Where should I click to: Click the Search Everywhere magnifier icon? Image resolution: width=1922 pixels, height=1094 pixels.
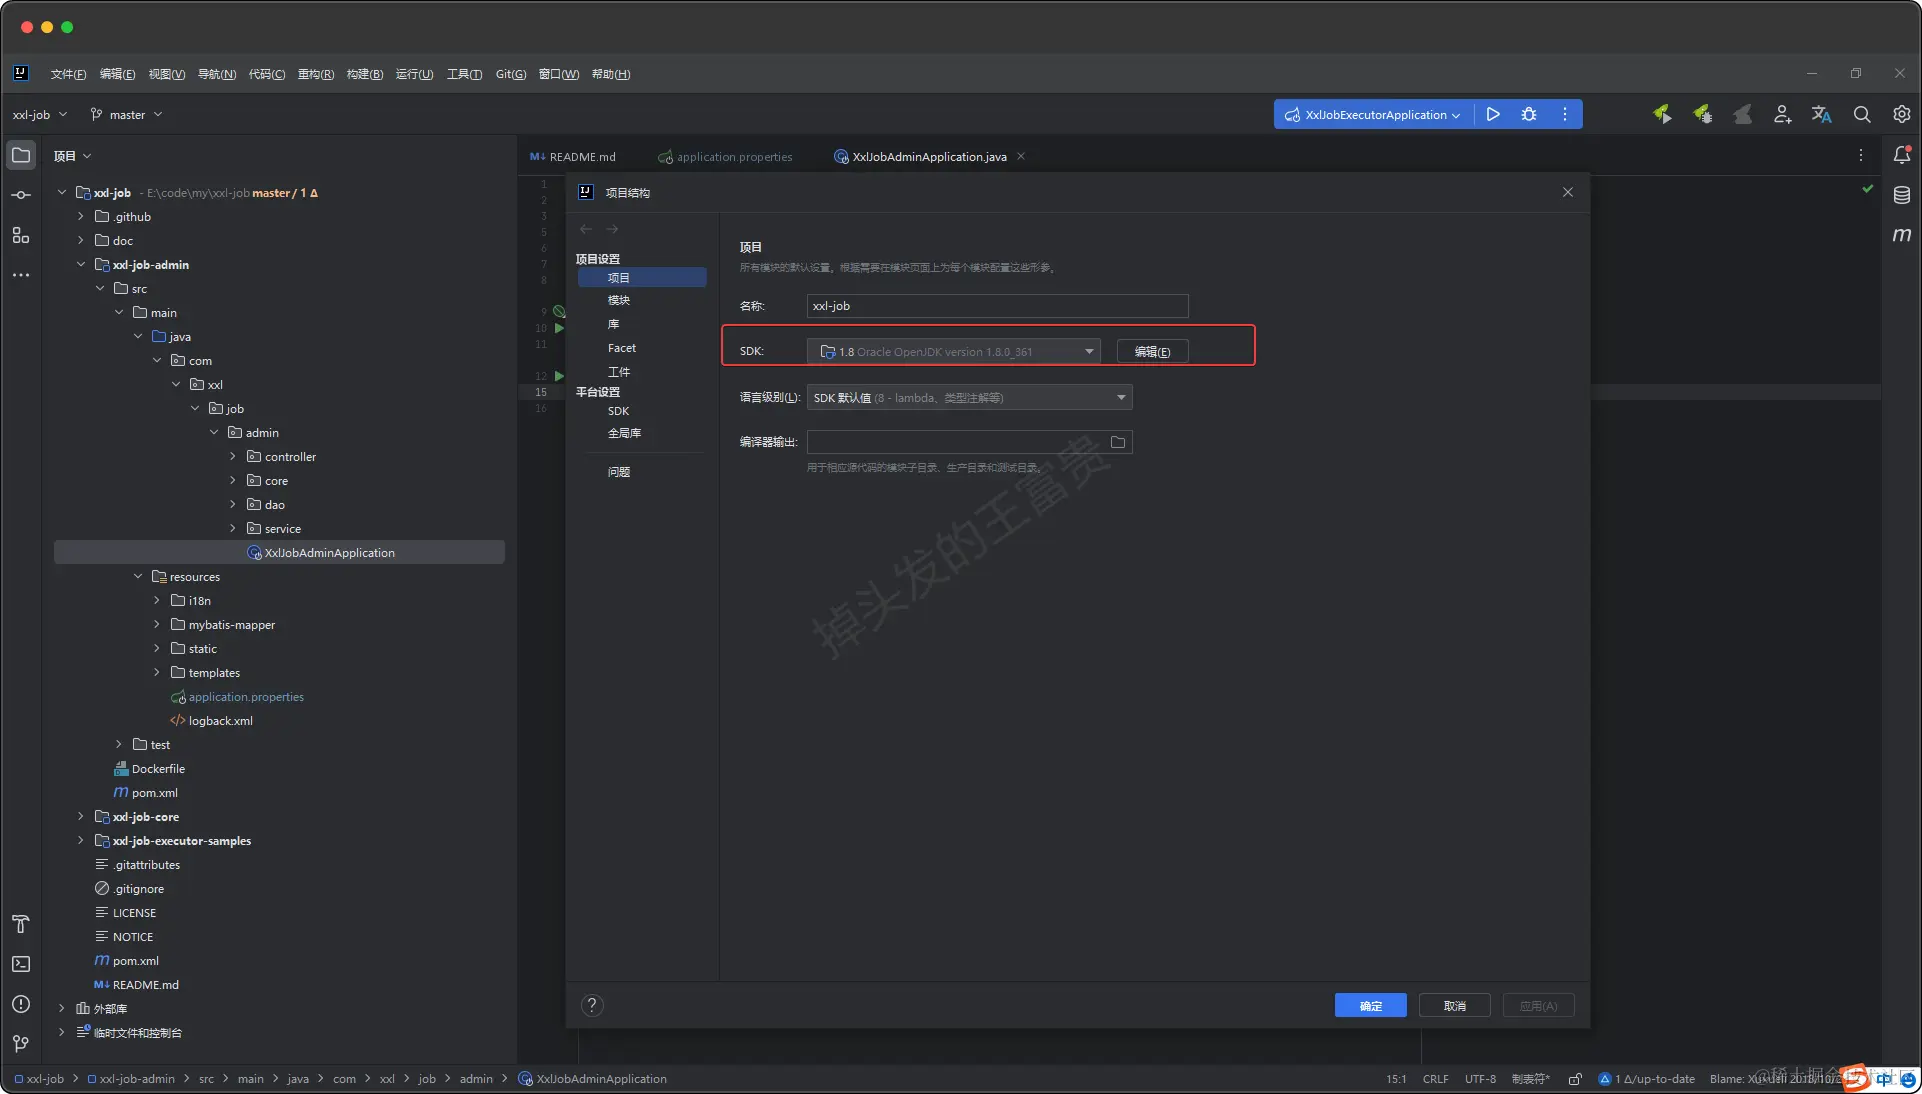pos(1861,115)
